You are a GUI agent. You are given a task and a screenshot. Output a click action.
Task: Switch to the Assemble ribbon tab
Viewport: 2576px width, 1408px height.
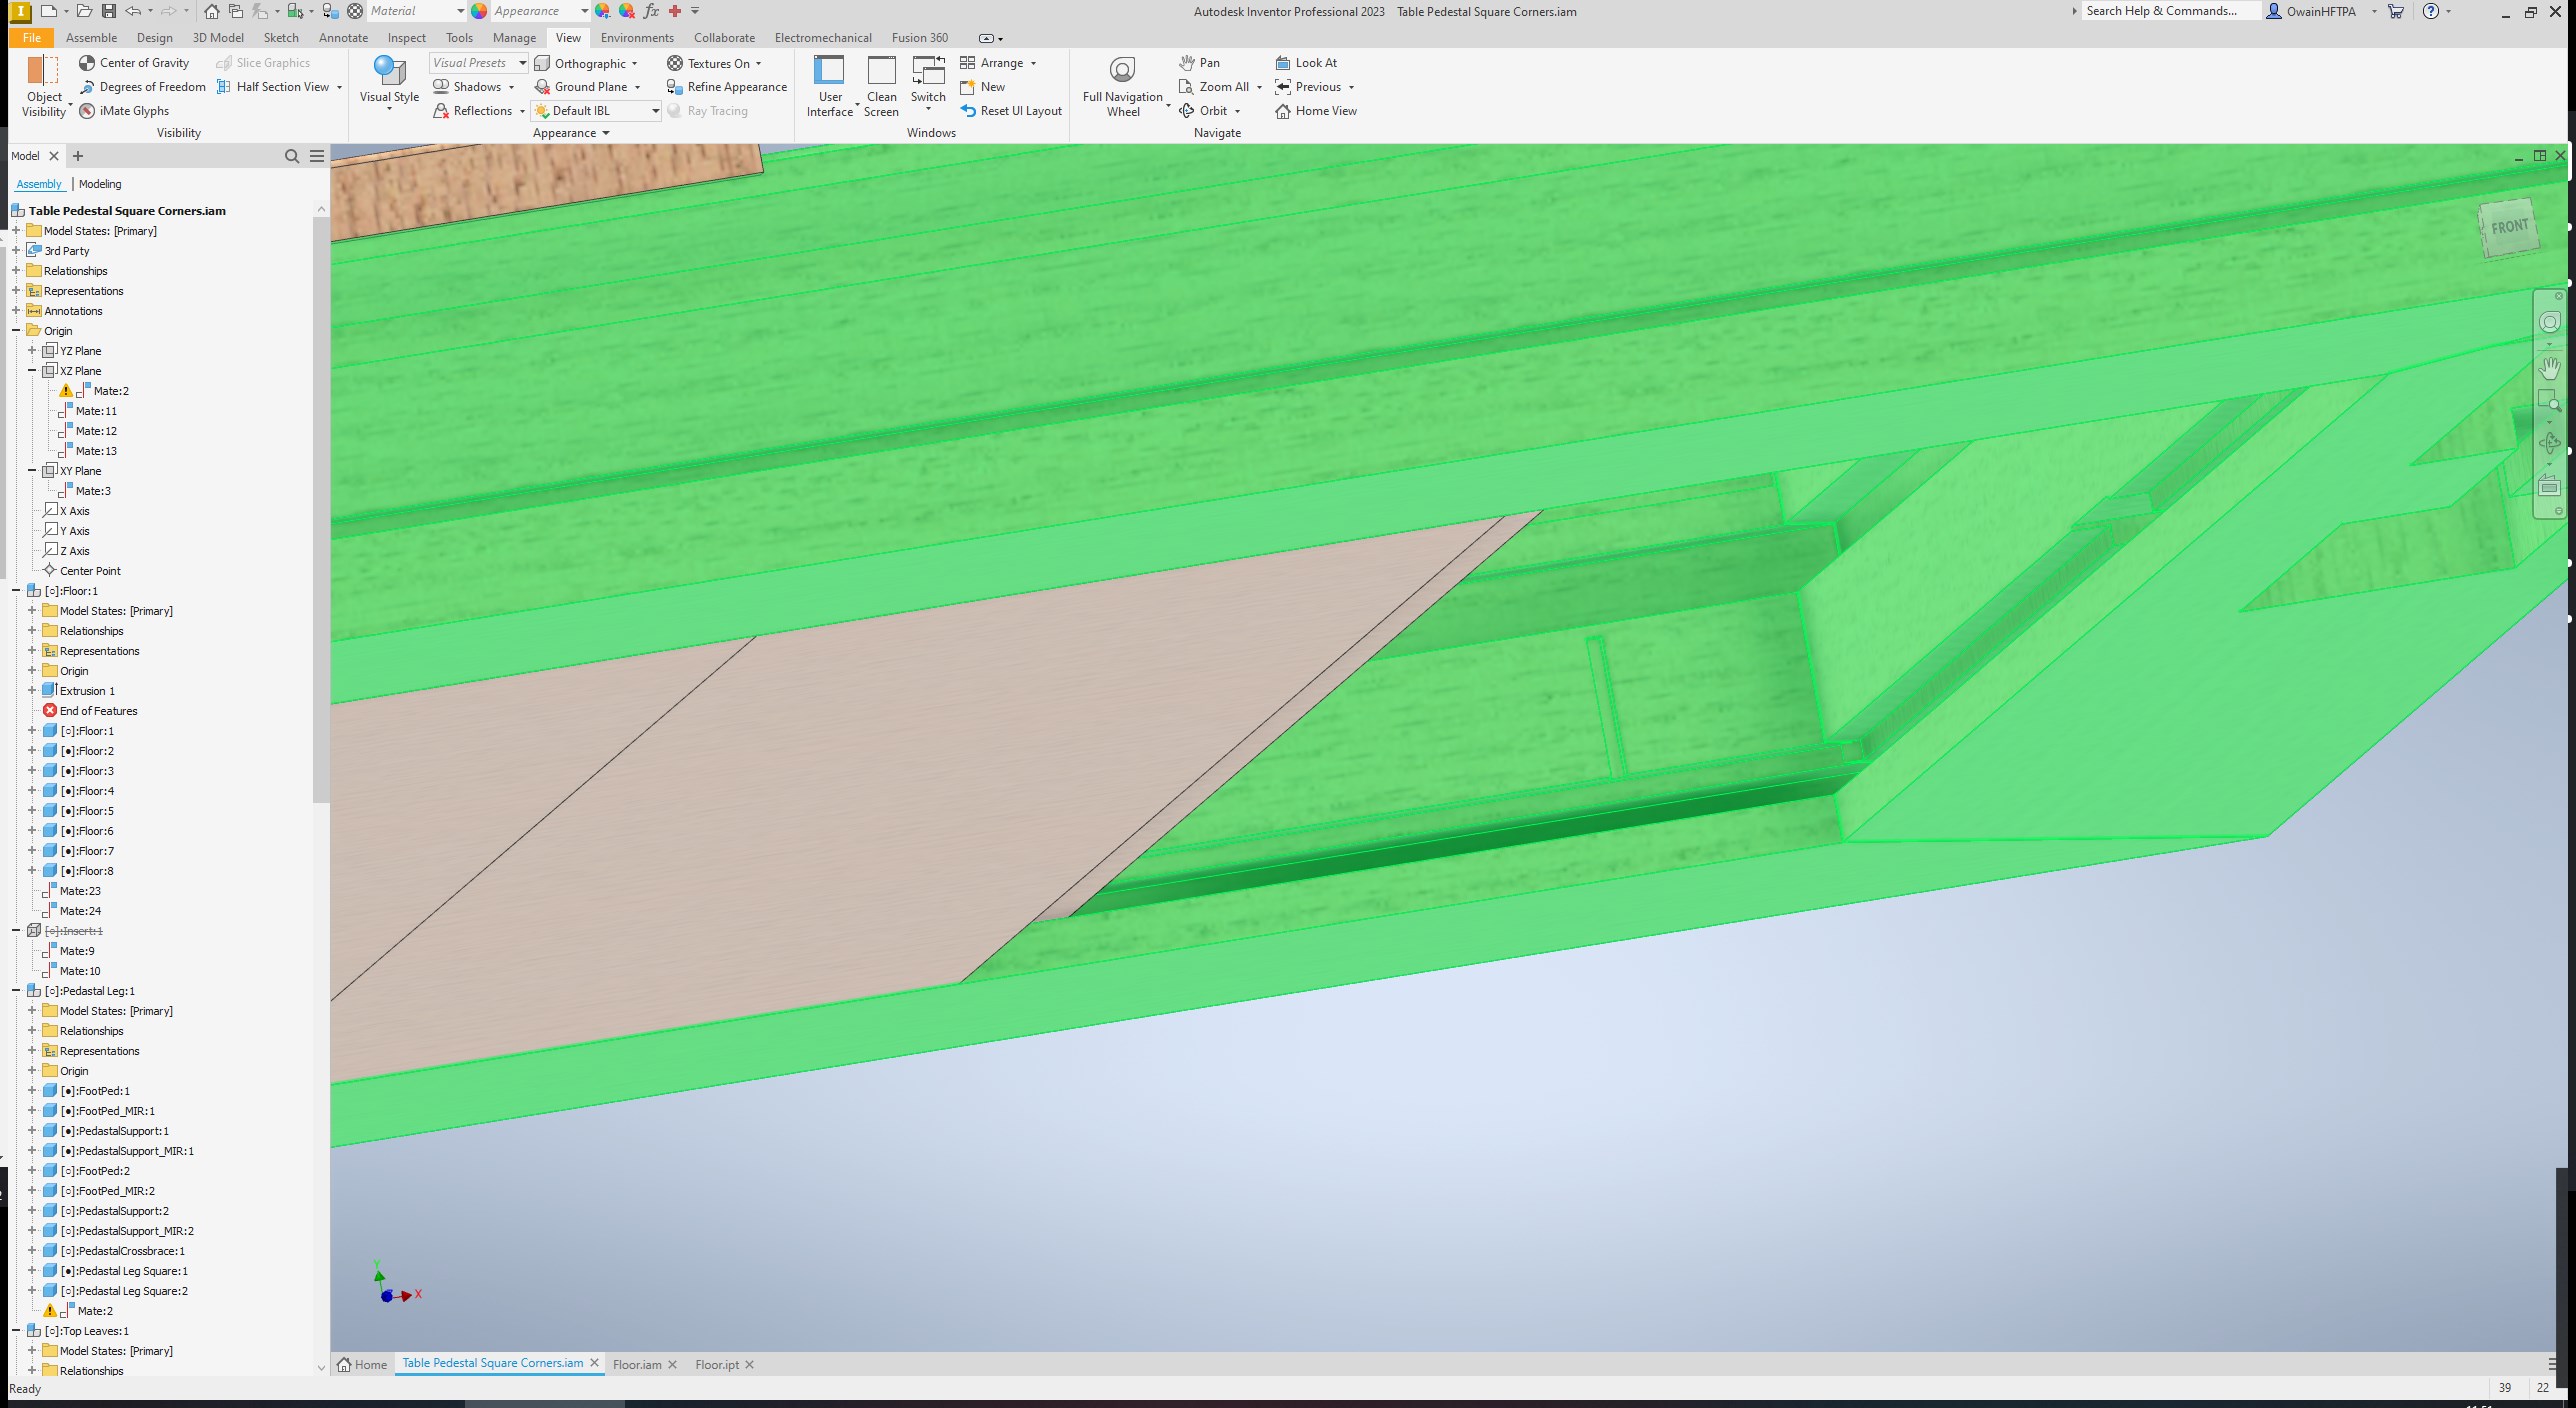pyautogui.click(x=91, y=38)
